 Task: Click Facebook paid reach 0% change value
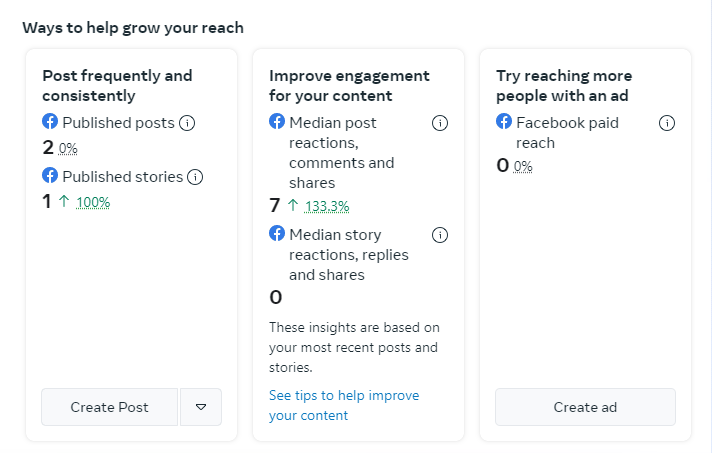click(x=523, y=166)
